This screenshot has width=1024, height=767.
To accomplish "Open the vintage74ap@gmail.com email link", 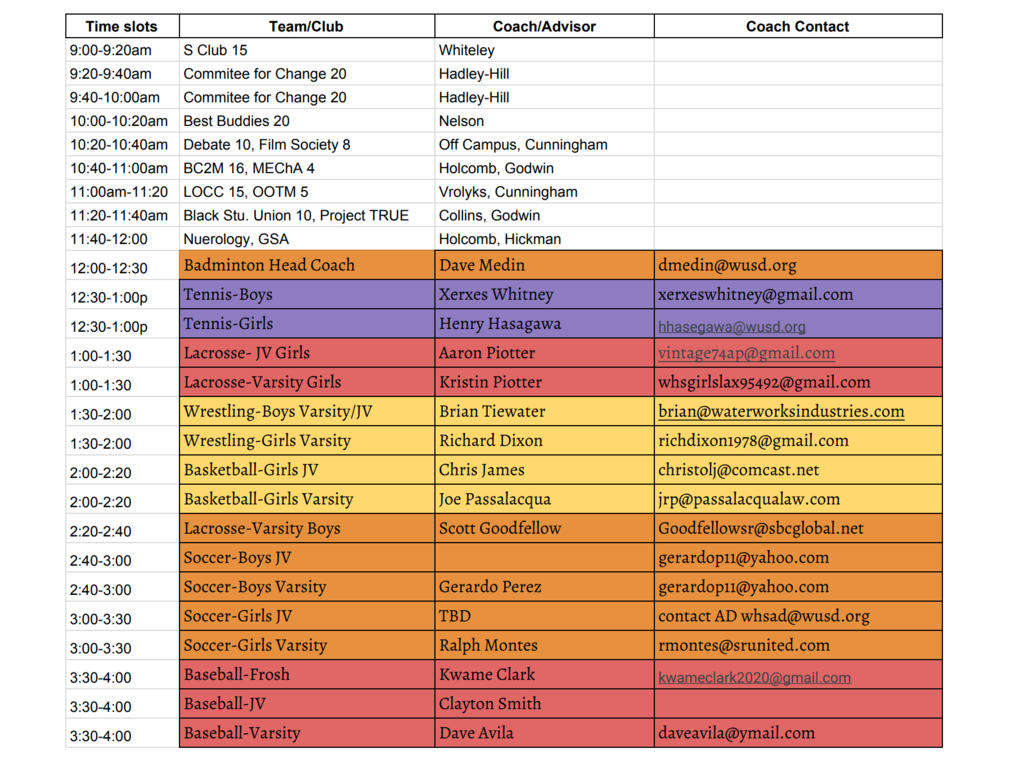I will point(746,353).
